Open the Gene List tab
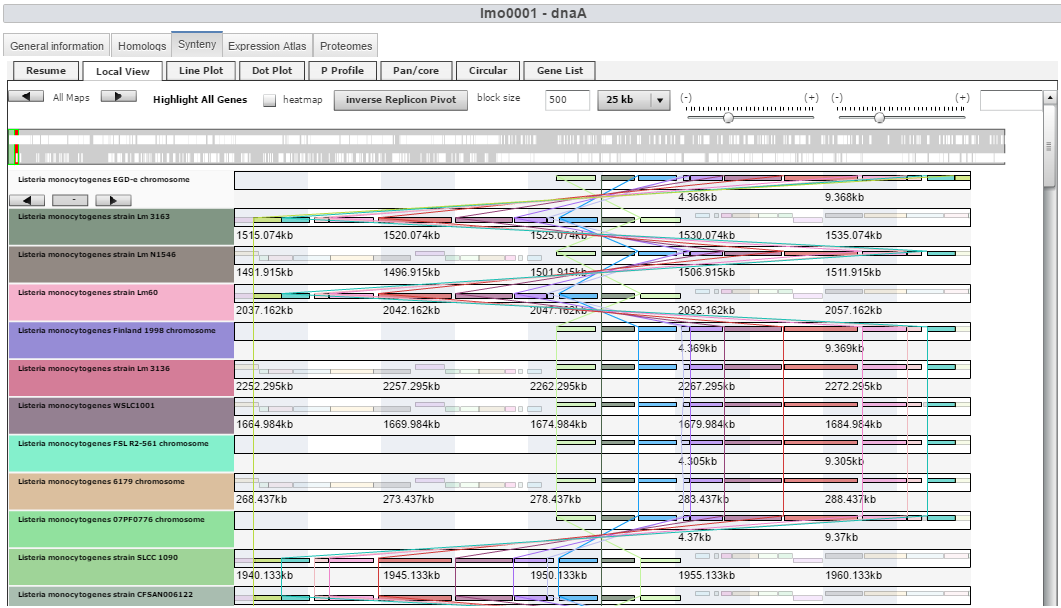The width and height of the screenshot is (1061, 608). tap(560, 71)
